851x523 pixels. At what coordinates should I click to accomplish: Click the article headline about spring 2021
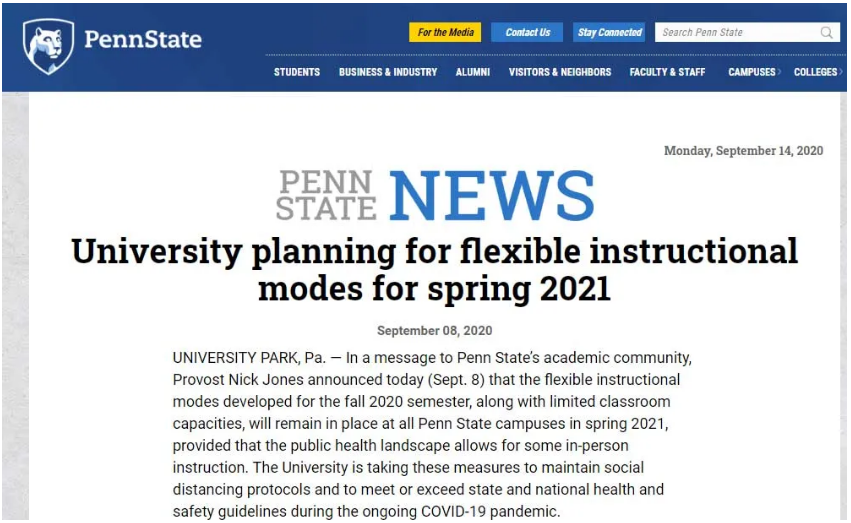(434, 270)
